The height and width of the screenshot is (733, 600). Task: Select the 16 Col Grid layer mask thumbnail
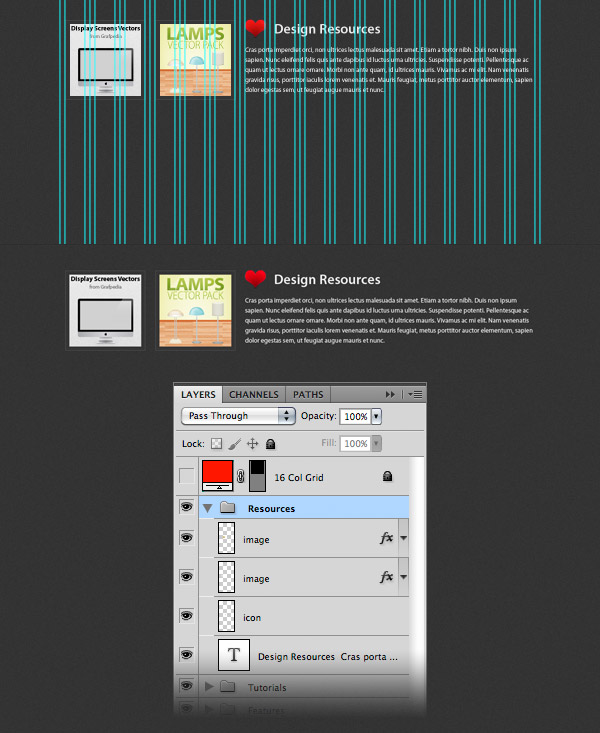tap(257, 475)
